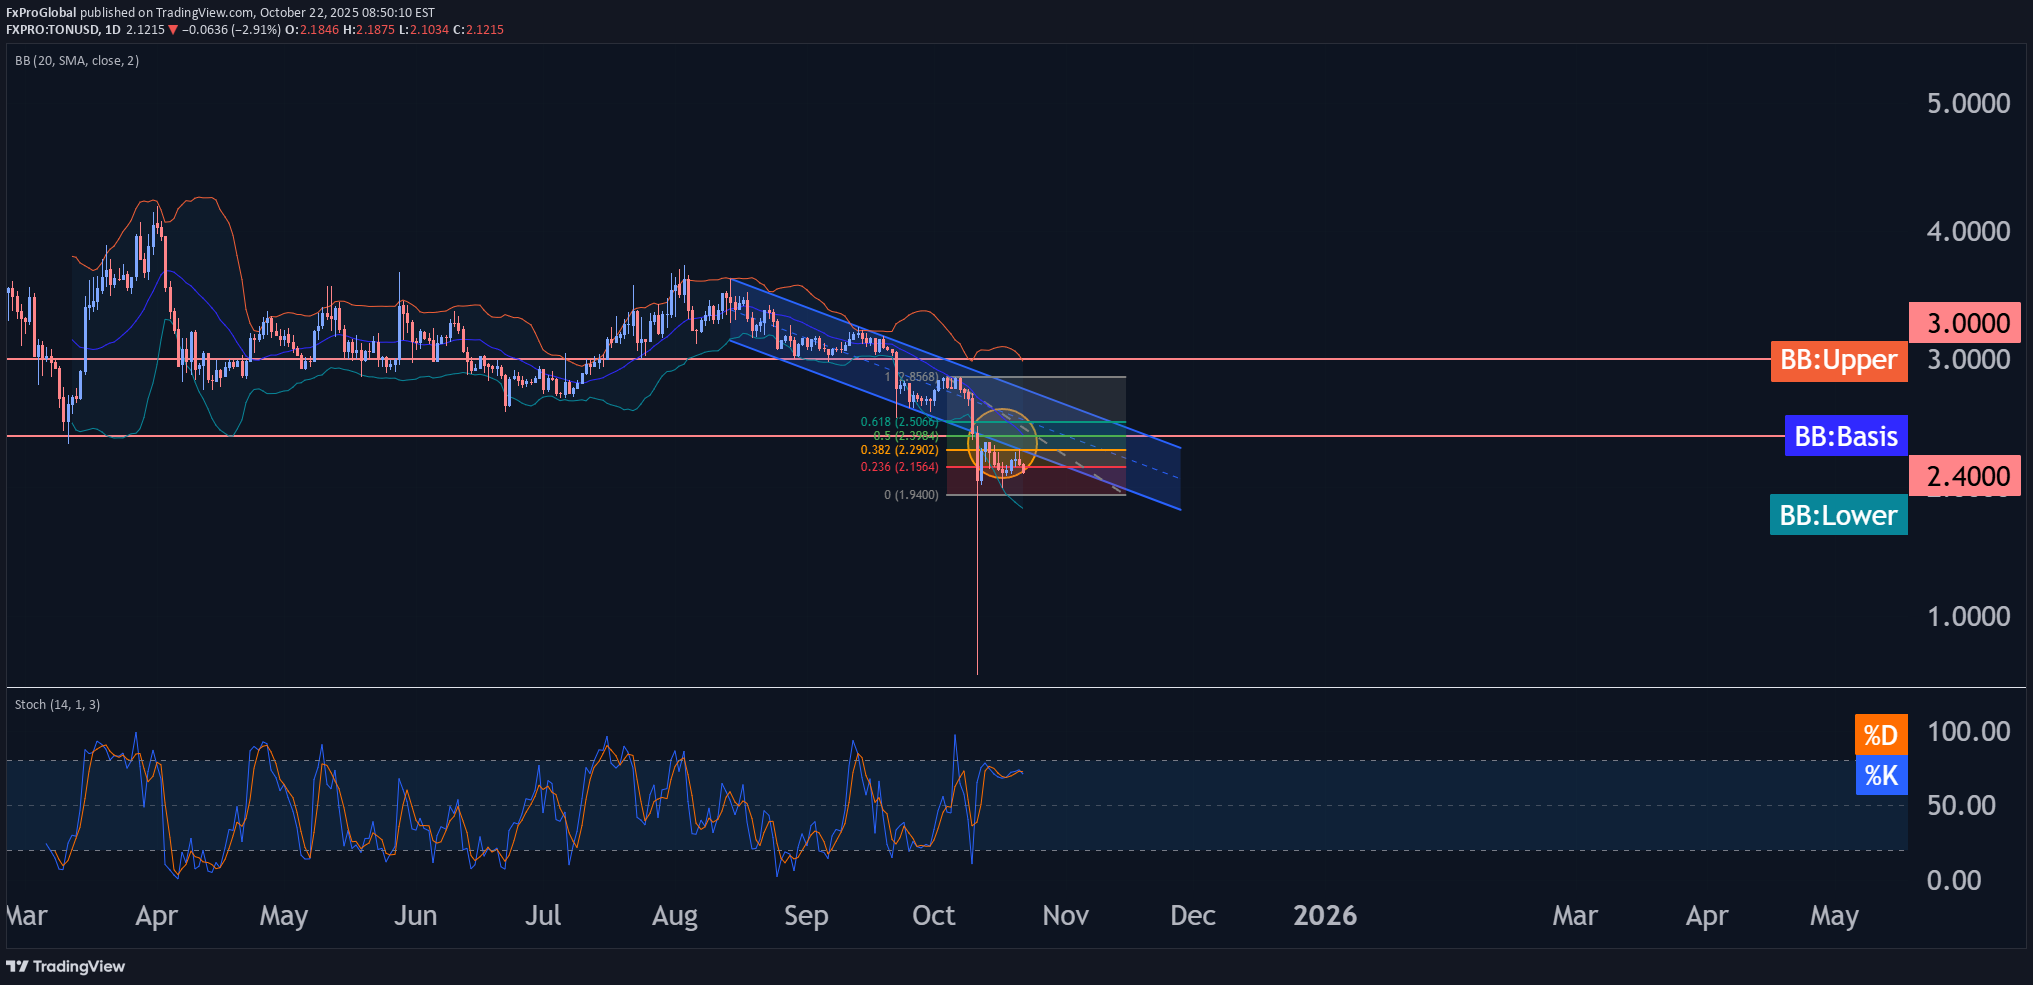Select the teal BB:Lower label

[x=1838, y=515]
